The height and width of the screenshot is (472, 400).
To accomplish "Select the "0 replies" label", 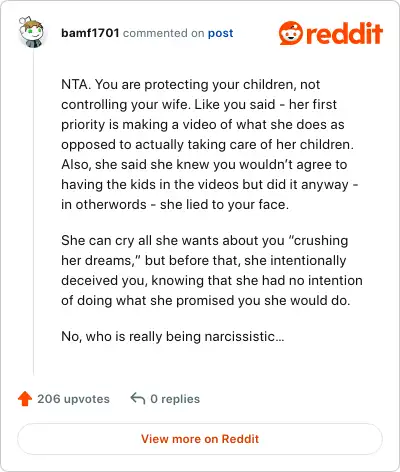I will coord(175,399).
